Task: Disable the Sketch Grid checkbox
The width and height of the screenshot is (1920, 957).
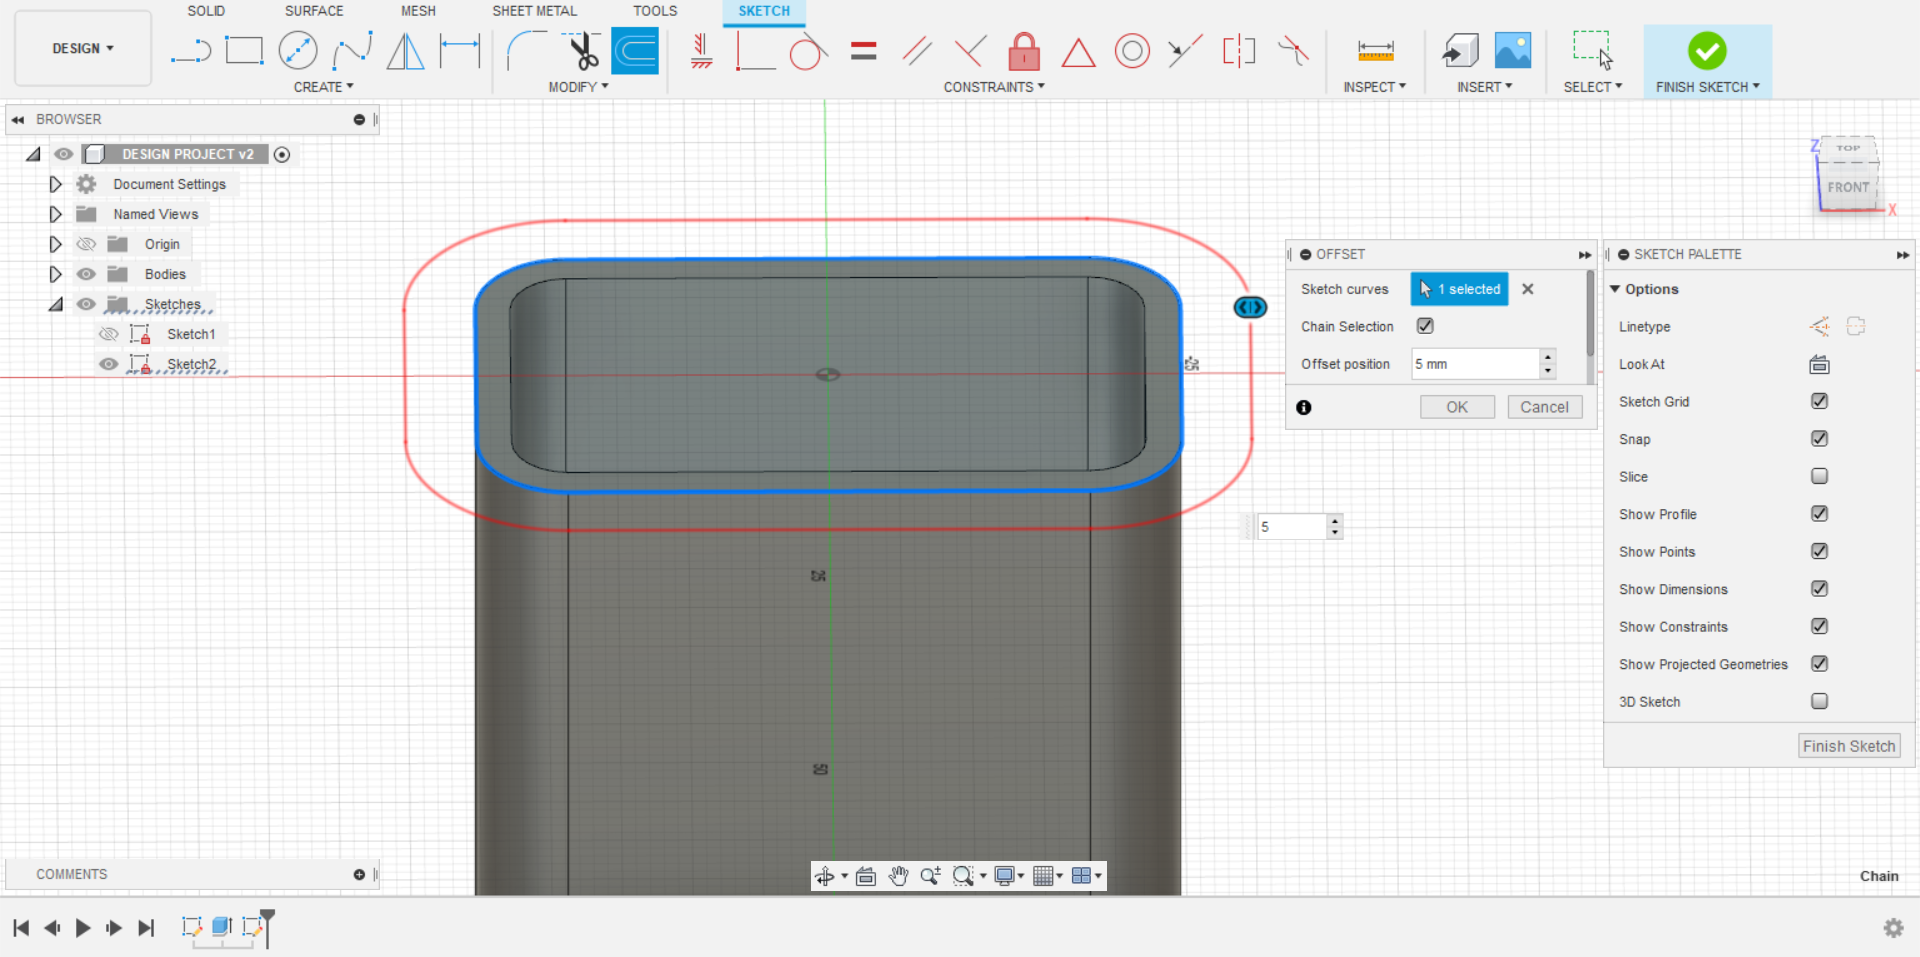Action: pos(1819,401)
